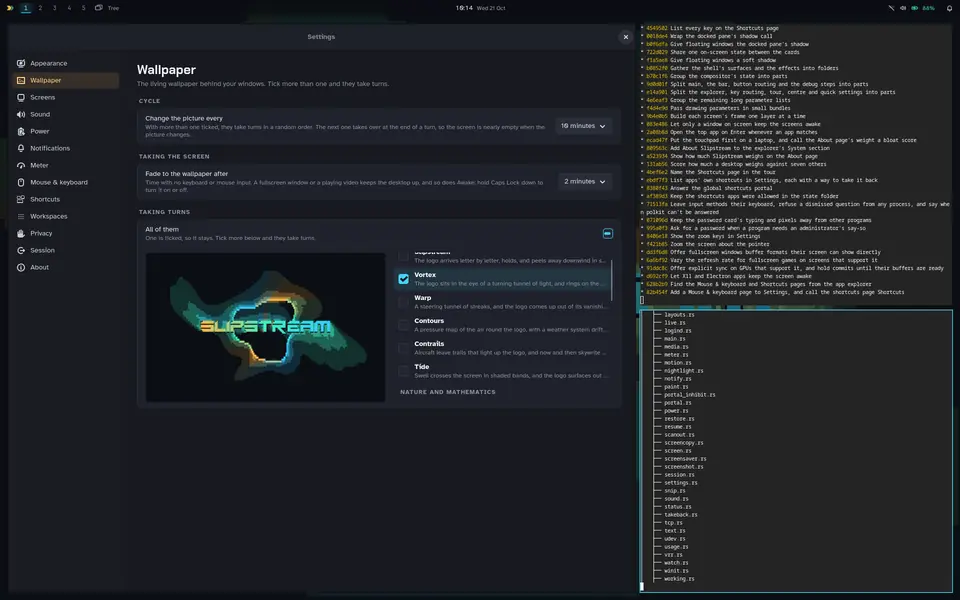
Task: Click the wallpaper list scrollbar
Action: click(x=612, y=280)
